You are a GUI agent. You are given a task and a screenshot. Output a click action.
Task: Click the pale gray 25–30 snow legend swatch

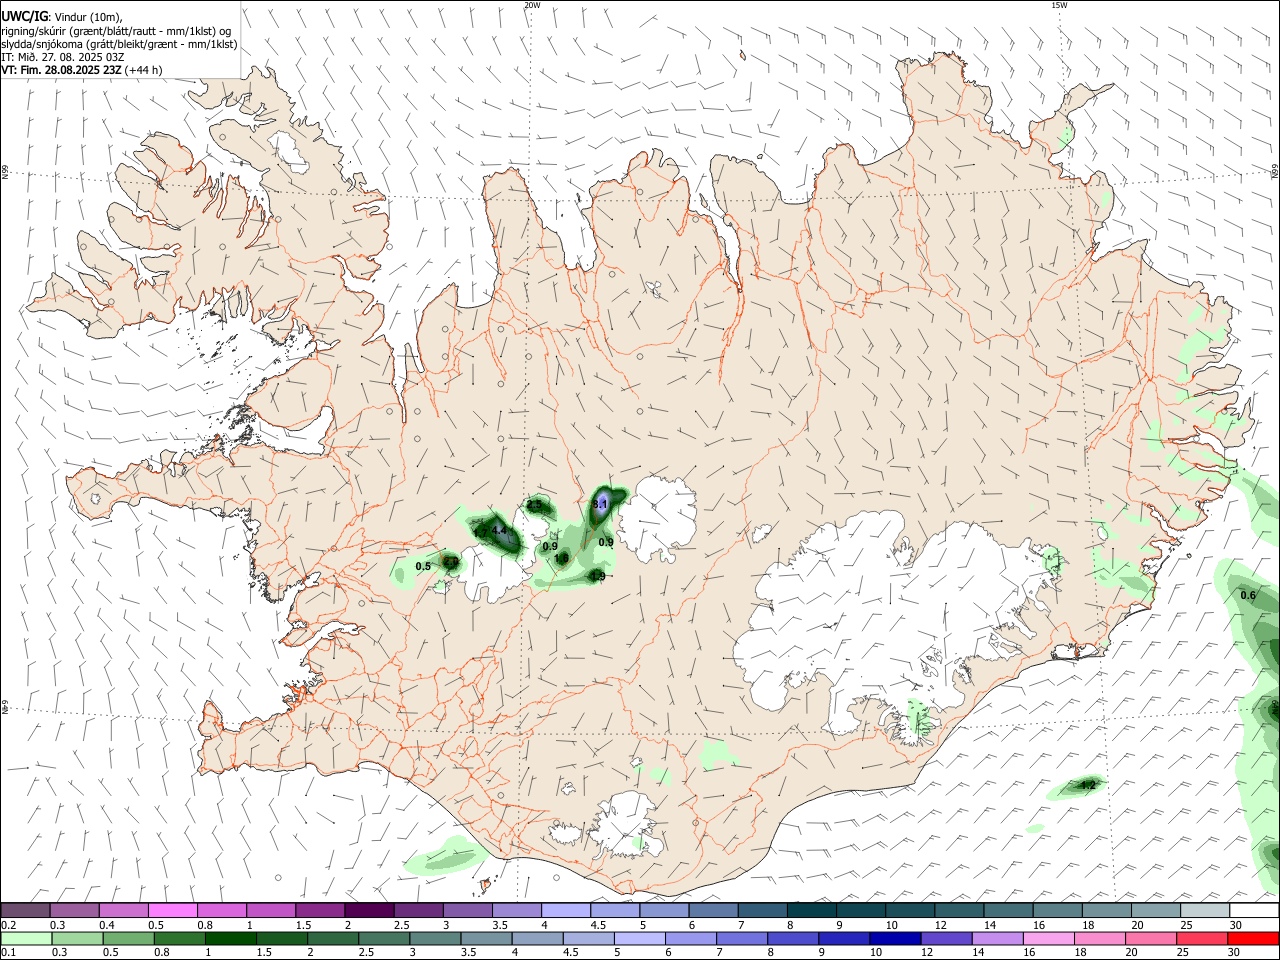(1205, 910)
